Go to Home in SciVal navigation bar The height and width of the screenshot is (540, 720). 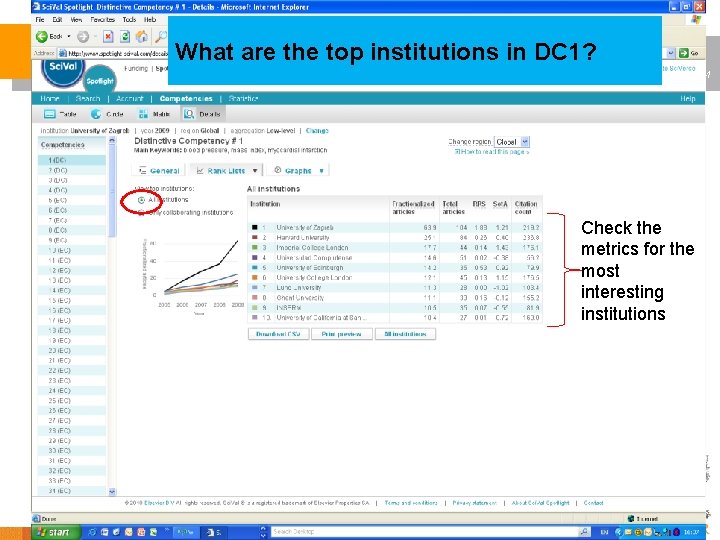[x=50, y=98]
